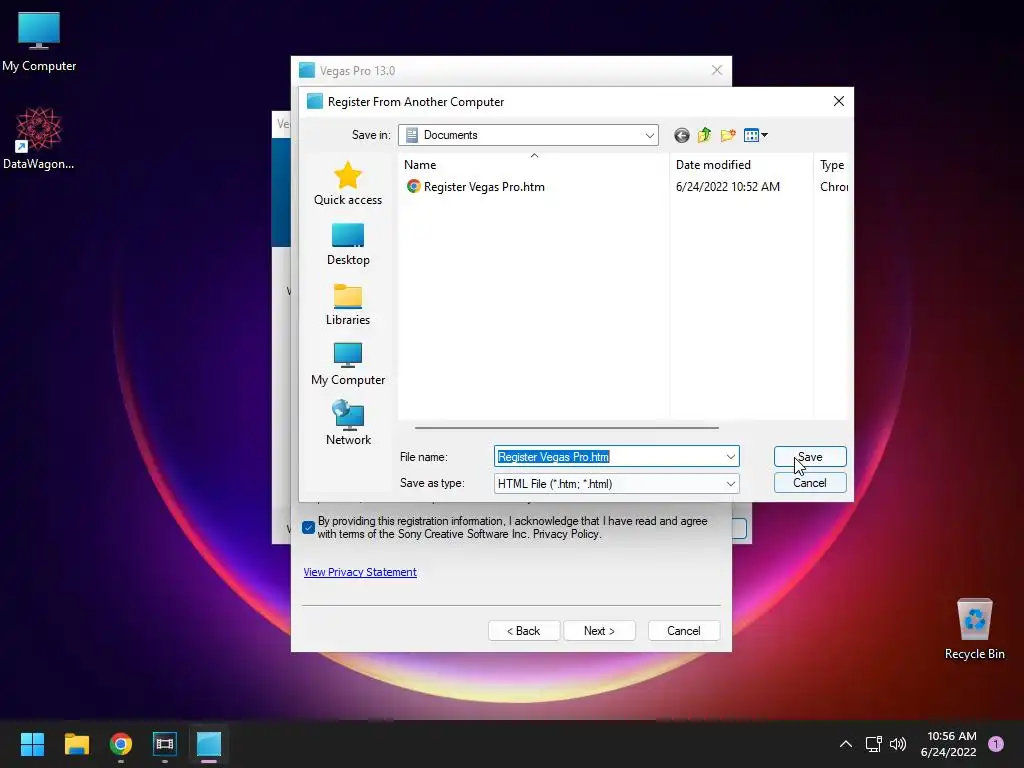Switch to the Vegas Pro film-strip taskbar icon
1024x768 pixels.
pyautogui.click(x=165, y=744)
